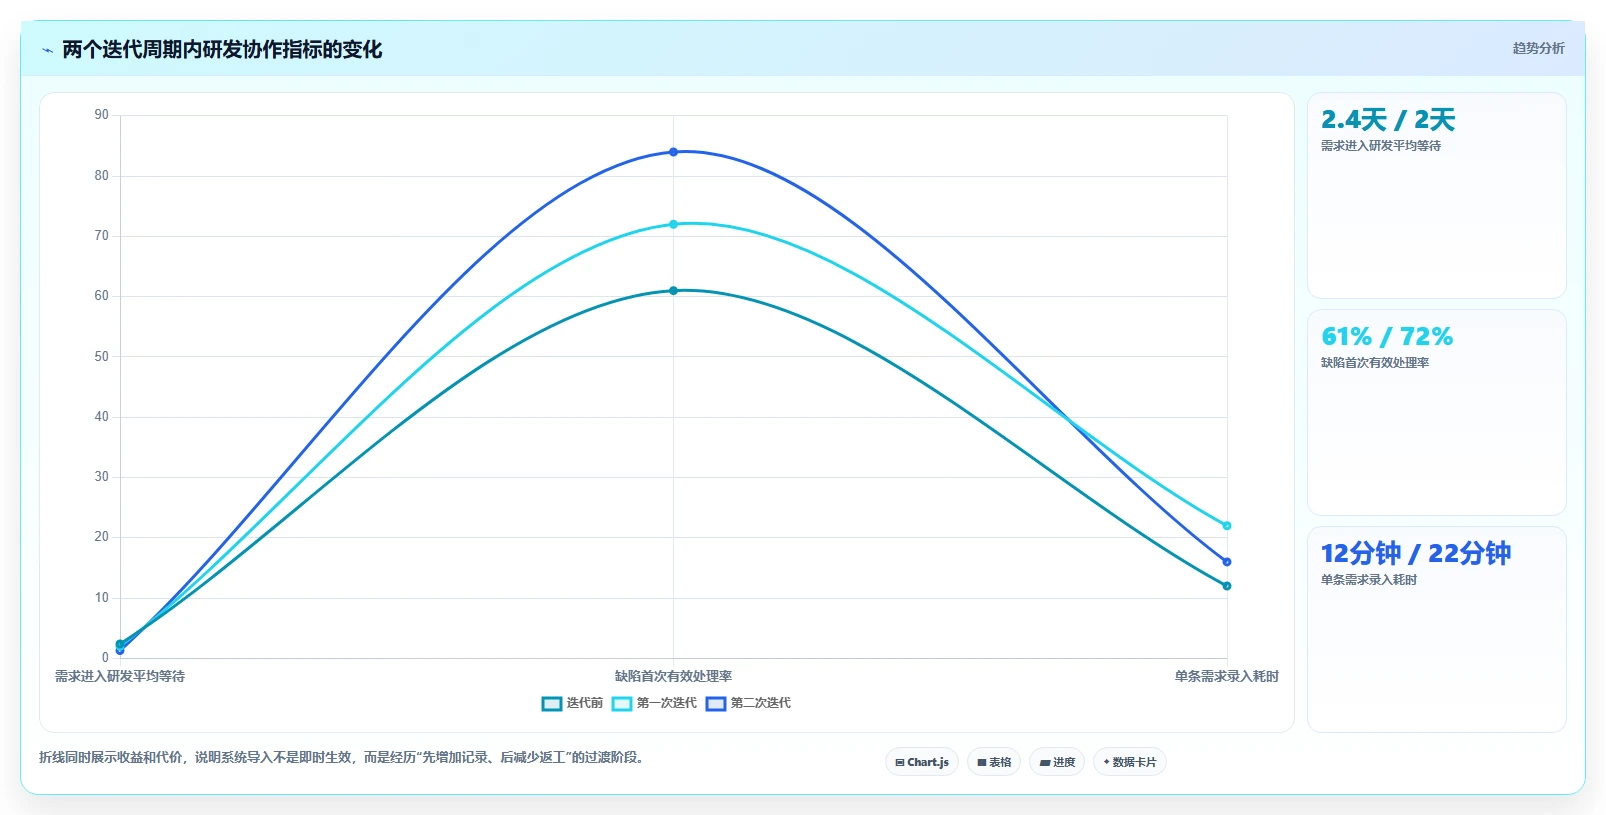The height and width of the screenshot is (815, 1606).
Task: Click the x-axis label 单条需求录入耗时
Action: tap(1227, 677)
